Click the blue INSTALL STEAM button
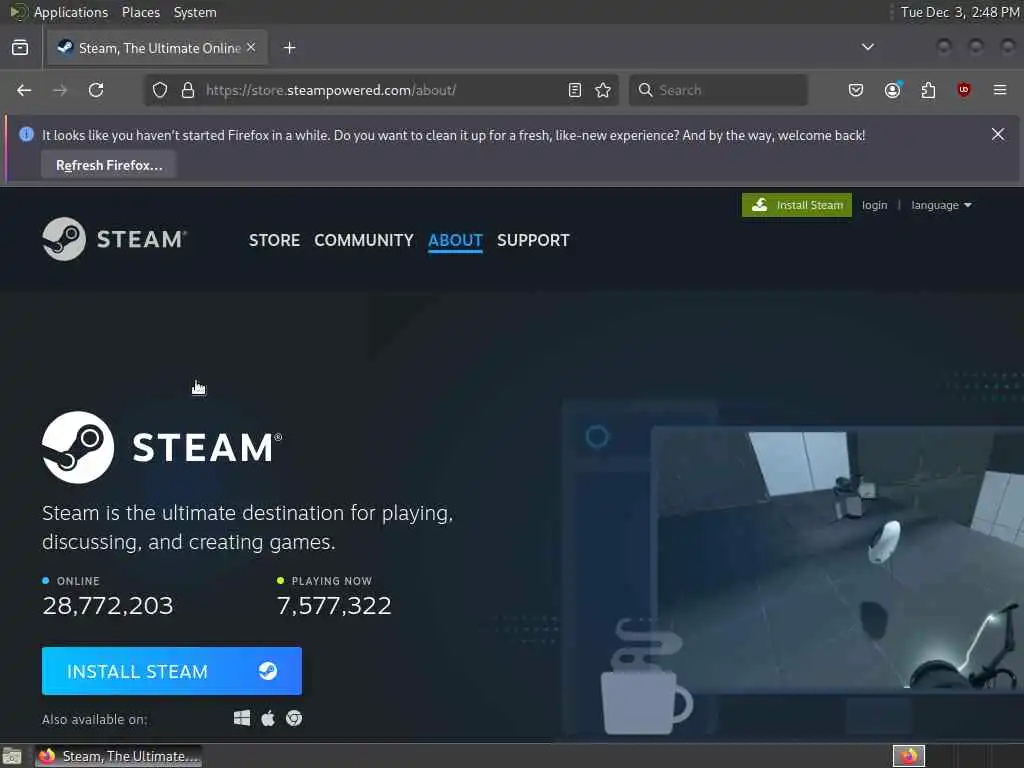Viewport: 1024px width, 768px height. (172, 671)
